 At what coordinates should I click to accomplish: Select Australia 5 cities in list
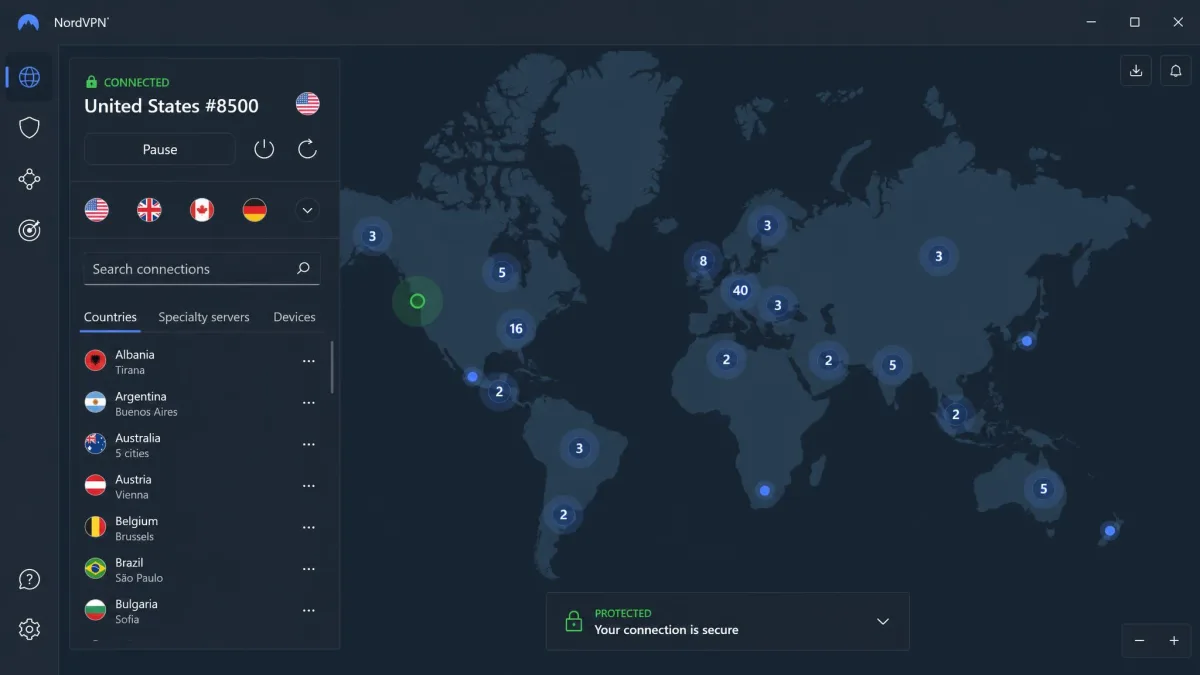[200, 445]
